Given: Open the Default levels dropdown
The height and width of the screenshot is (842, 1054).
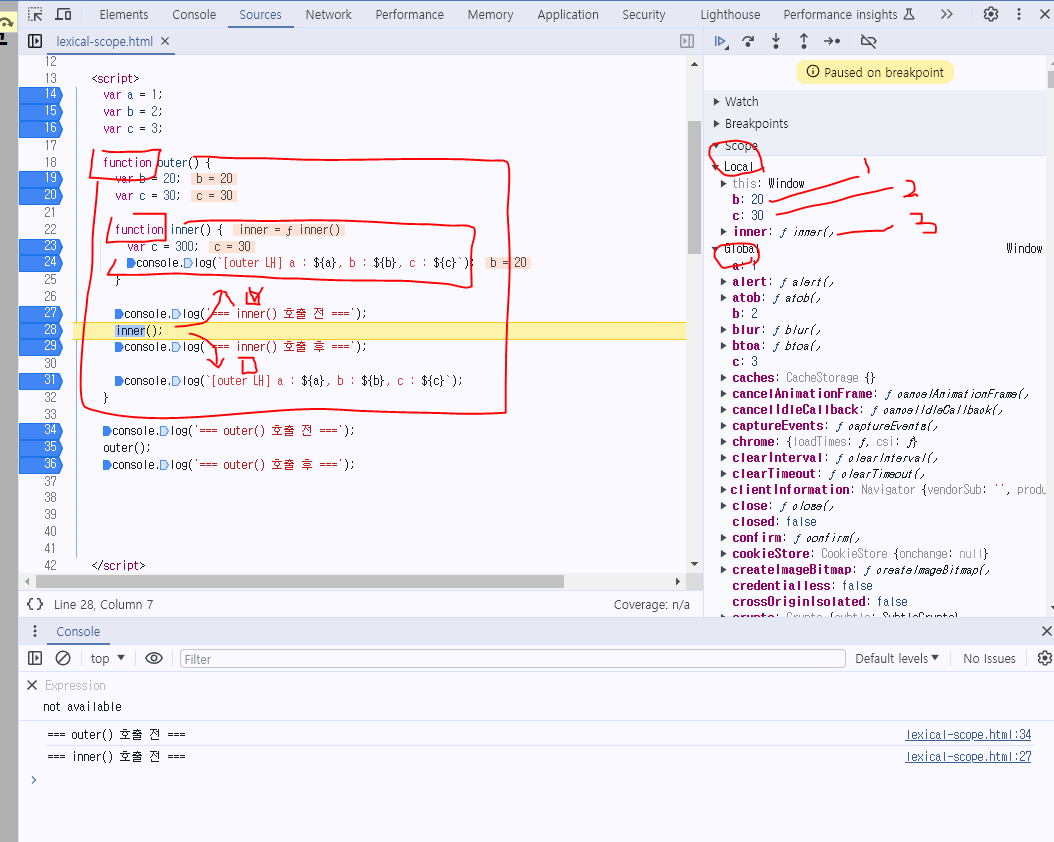Looking at the screenshot, I should (897, 659).
